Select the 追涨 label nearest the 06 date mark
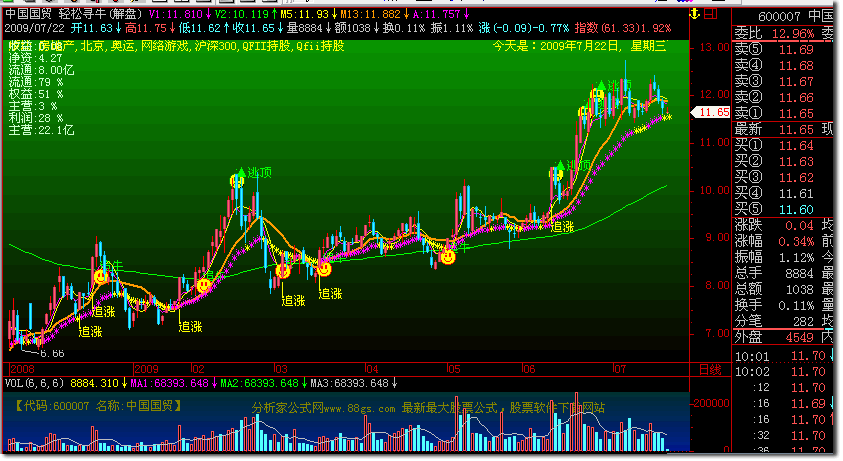843x461 pixels. click(562, 227)
